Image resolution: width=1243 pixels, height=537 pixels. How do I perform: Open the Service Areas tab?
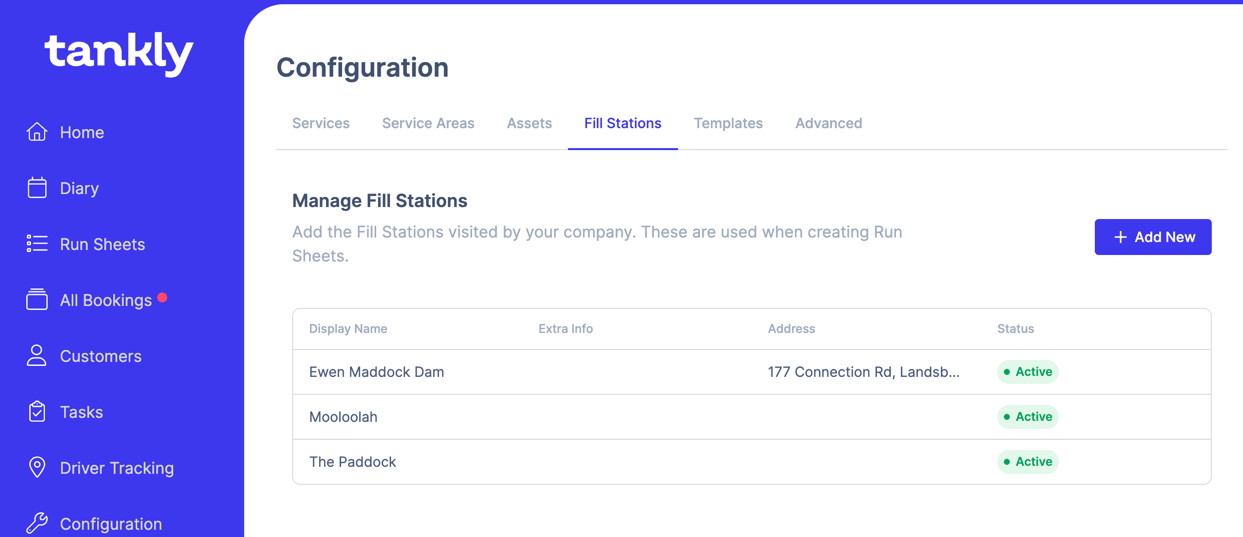[428, 123]
